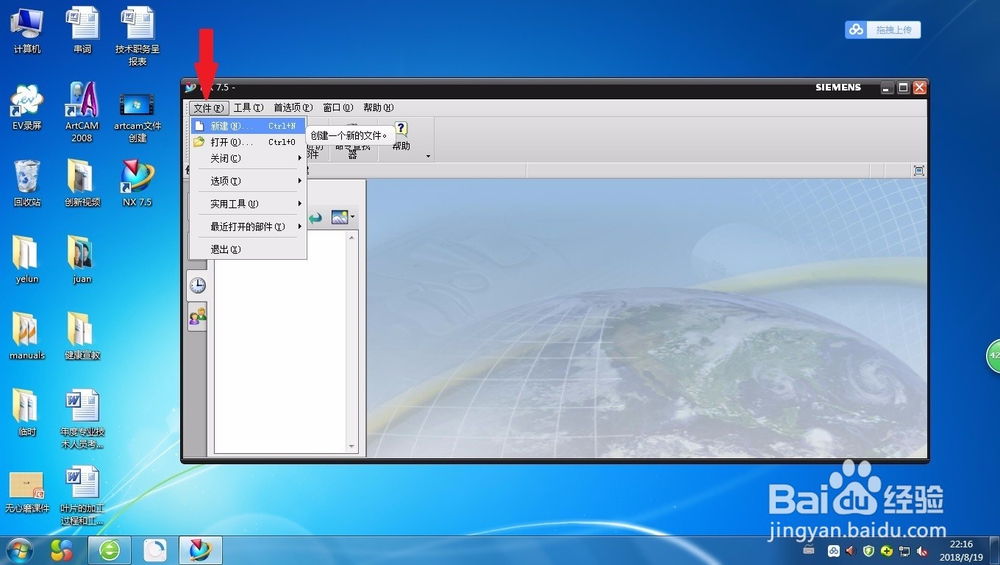Click the green shield tray icon
This screenshot has height=565, width=1000.
869,551
